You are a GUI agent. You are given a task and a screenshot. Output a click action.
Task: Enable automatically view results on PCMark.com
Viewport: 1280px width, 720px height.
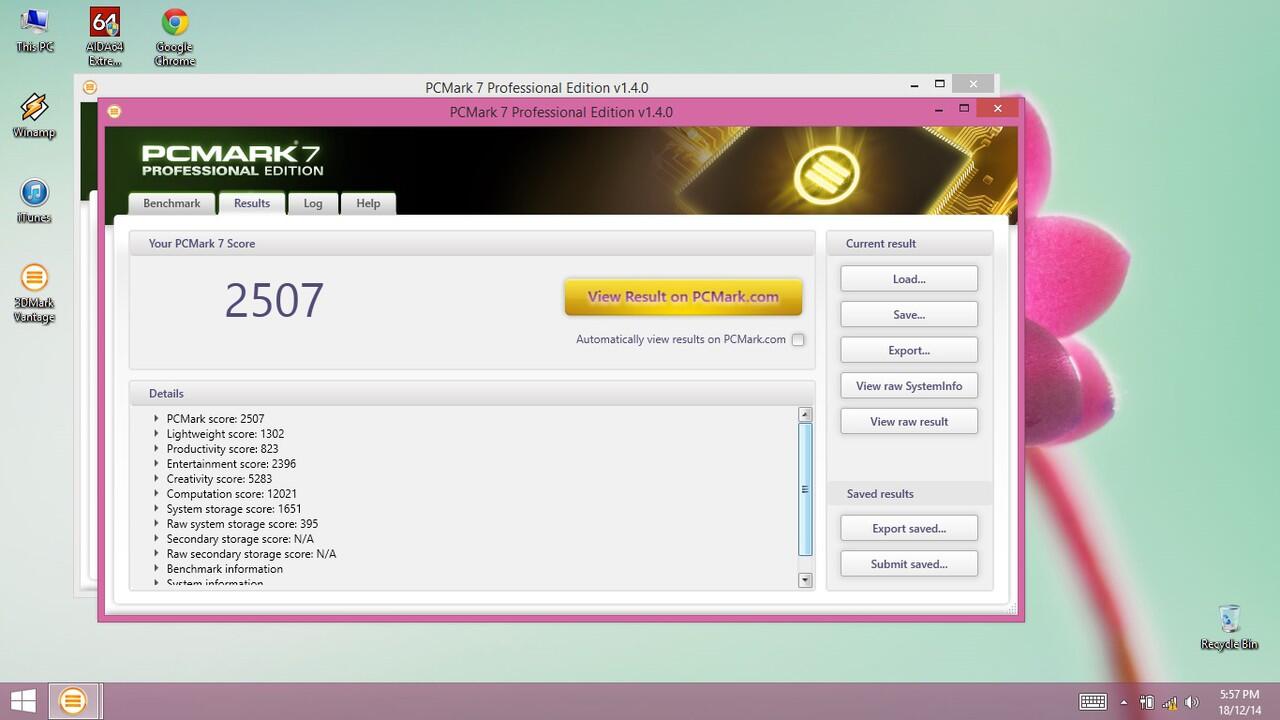[x=798, y=340]
